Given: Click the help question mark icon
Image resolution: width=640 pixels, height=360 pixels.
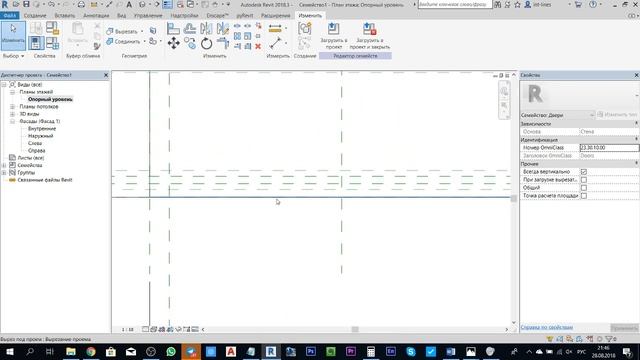Looking at the screenshot, I should tap(593, 4).
